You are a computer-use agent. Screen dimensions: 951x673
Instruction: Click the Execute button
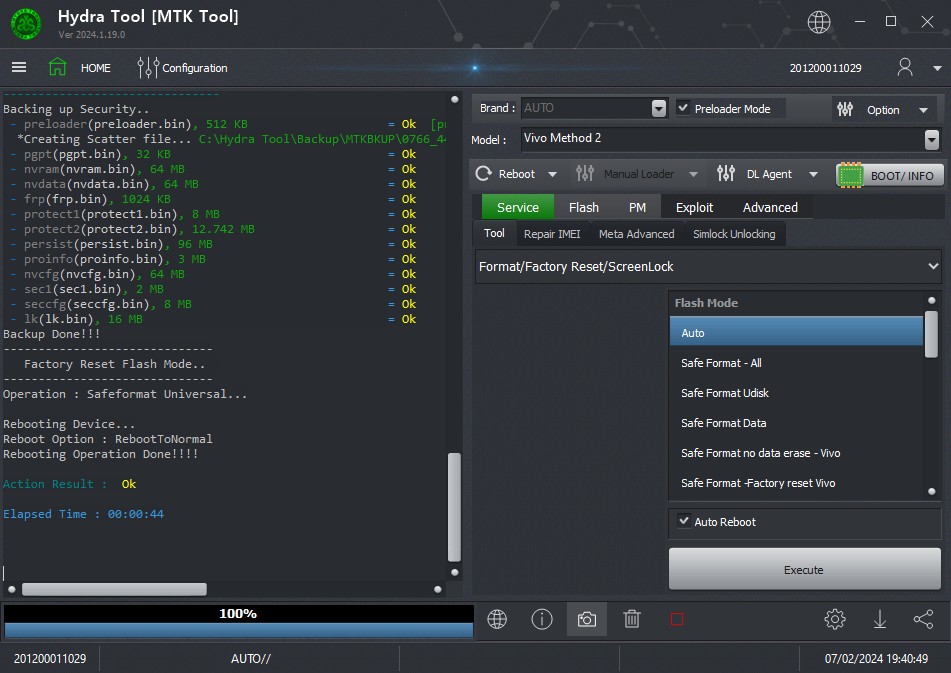click(804, 569)
